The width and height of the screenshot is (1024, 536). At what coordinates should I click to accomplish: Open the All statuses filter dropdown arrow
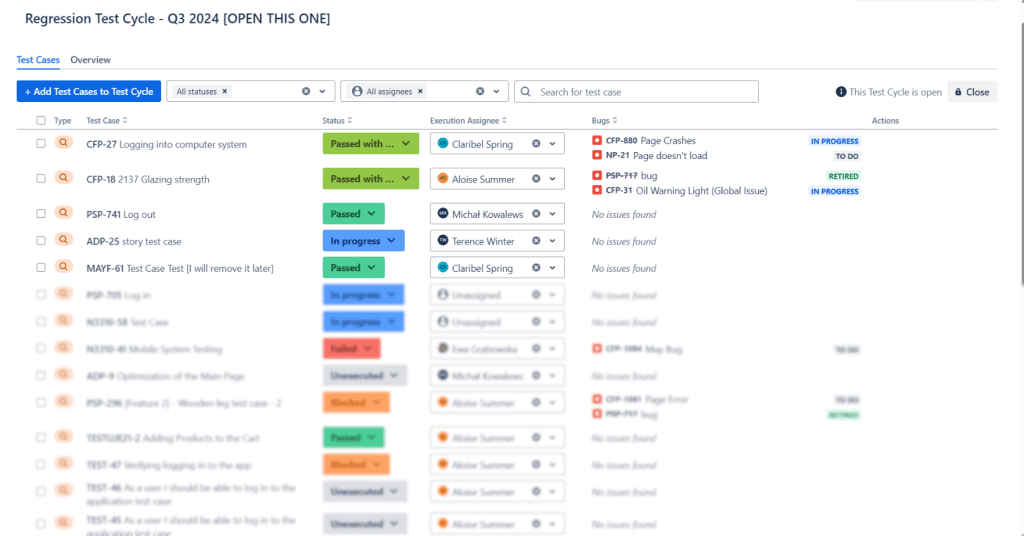pos(323,91)
